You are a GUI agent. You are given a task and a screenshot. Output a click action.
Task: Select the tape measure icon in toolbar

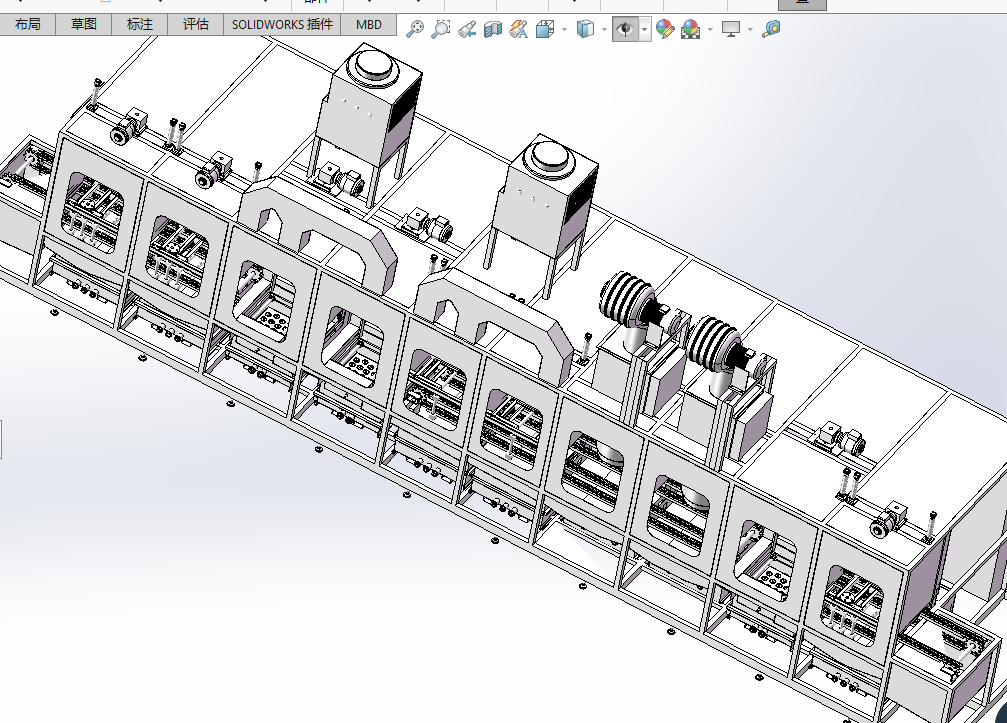tap(771, 30)
